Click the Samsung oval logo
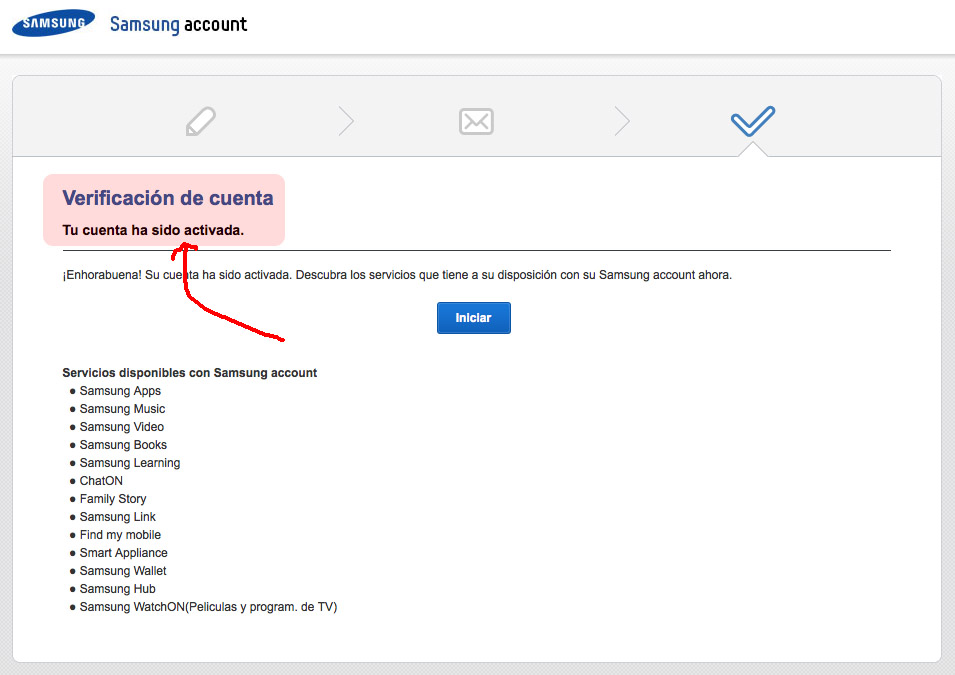Screen dimensions: 955x675 click(54, 23)
